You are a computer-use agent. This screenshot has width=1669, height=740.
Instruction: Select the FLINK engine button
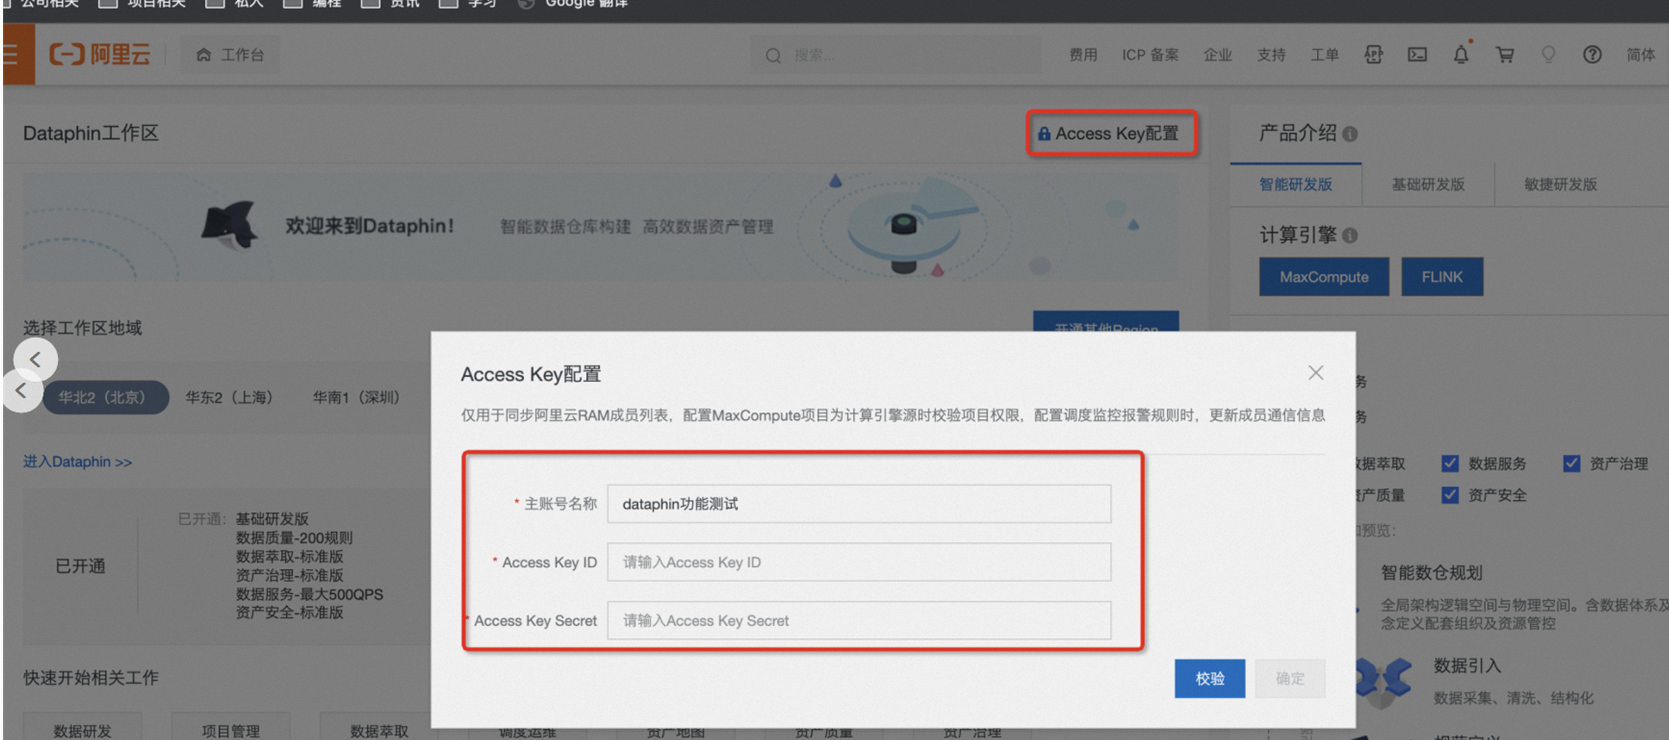1442,277
